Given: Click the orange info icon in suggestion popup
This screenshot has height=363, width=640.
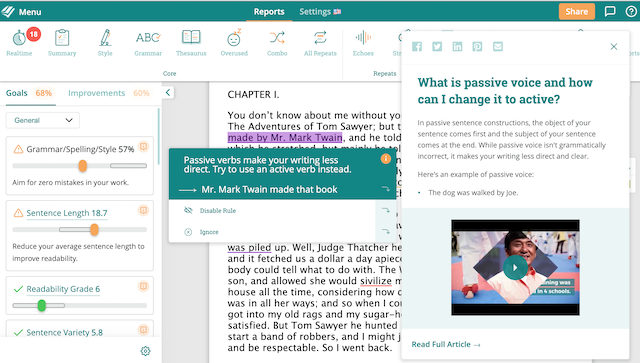Looking at the screenshot, I should 385,159.
